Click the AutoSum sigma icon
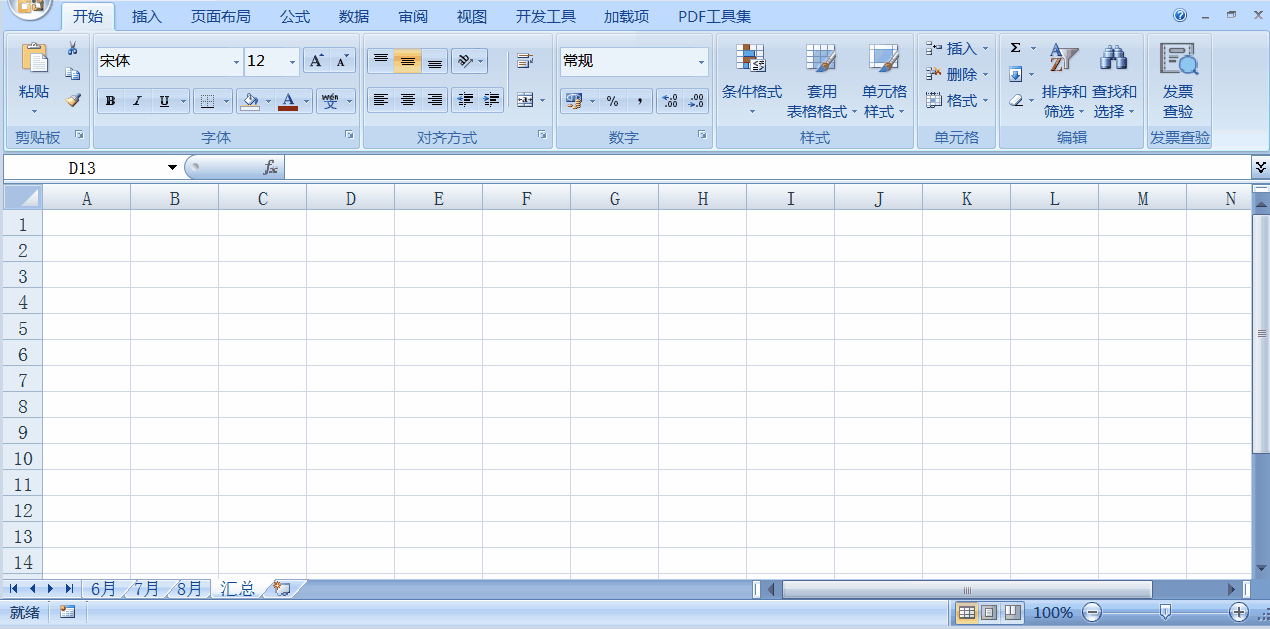 point(1016,48)
